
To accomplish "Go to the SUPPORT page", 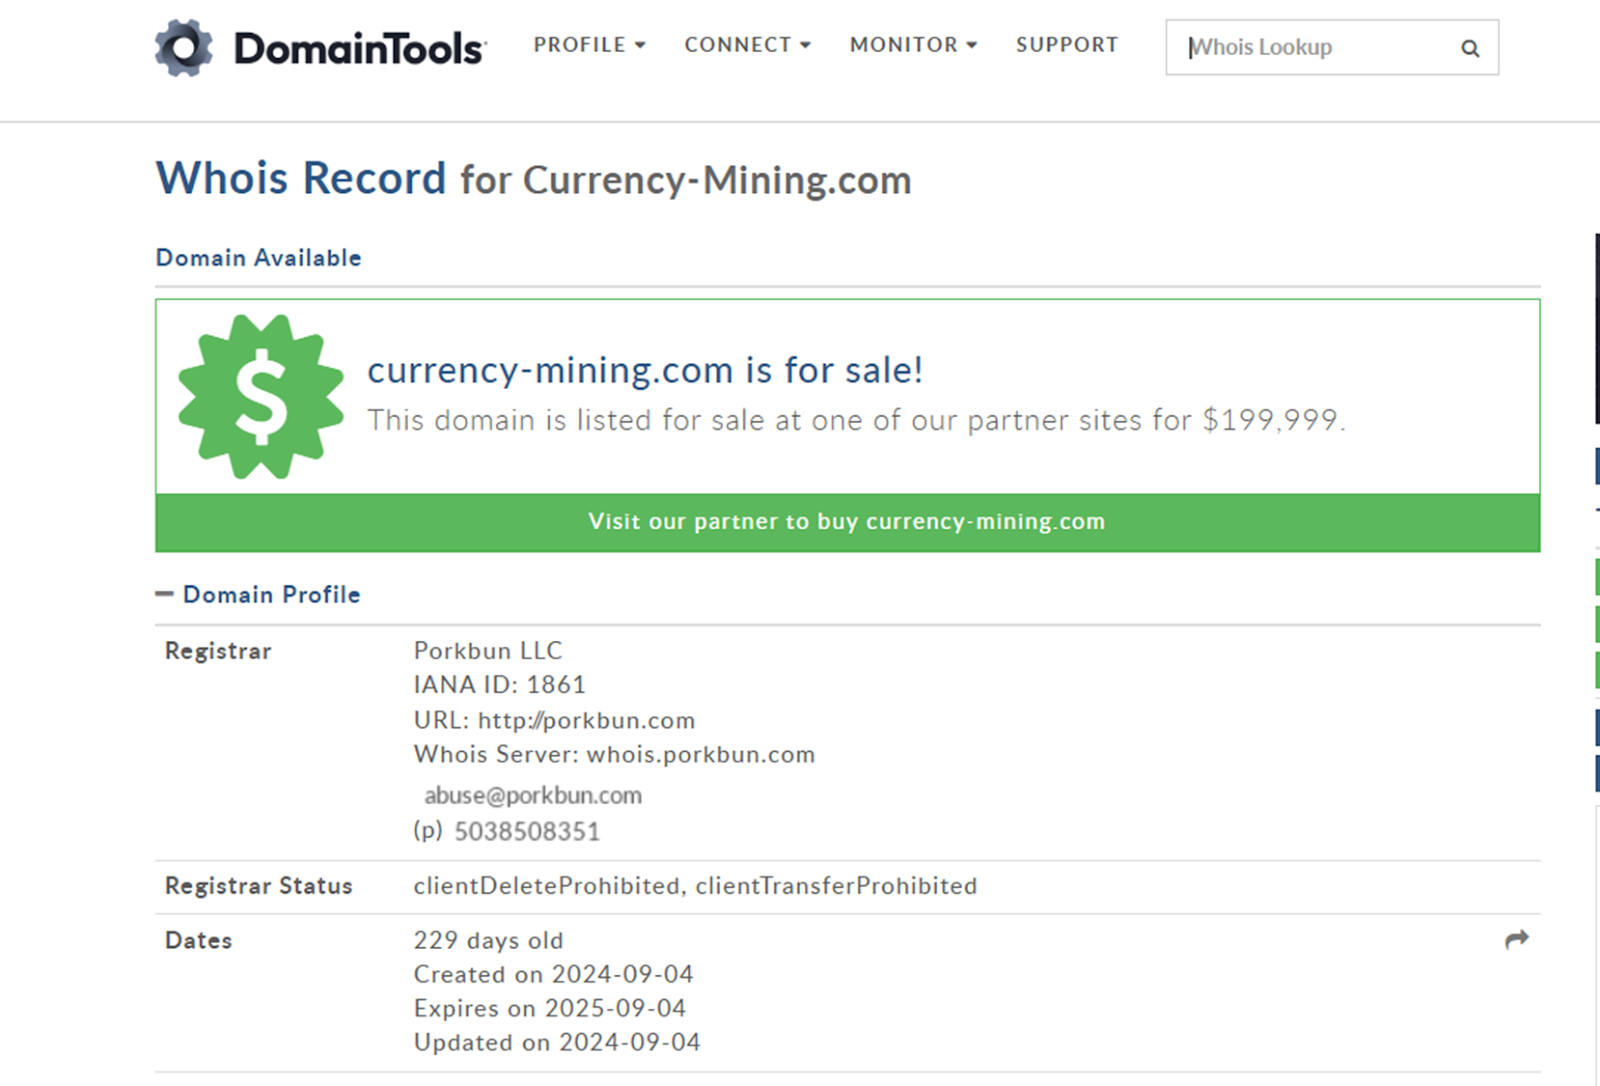I will coord(1067,45).
